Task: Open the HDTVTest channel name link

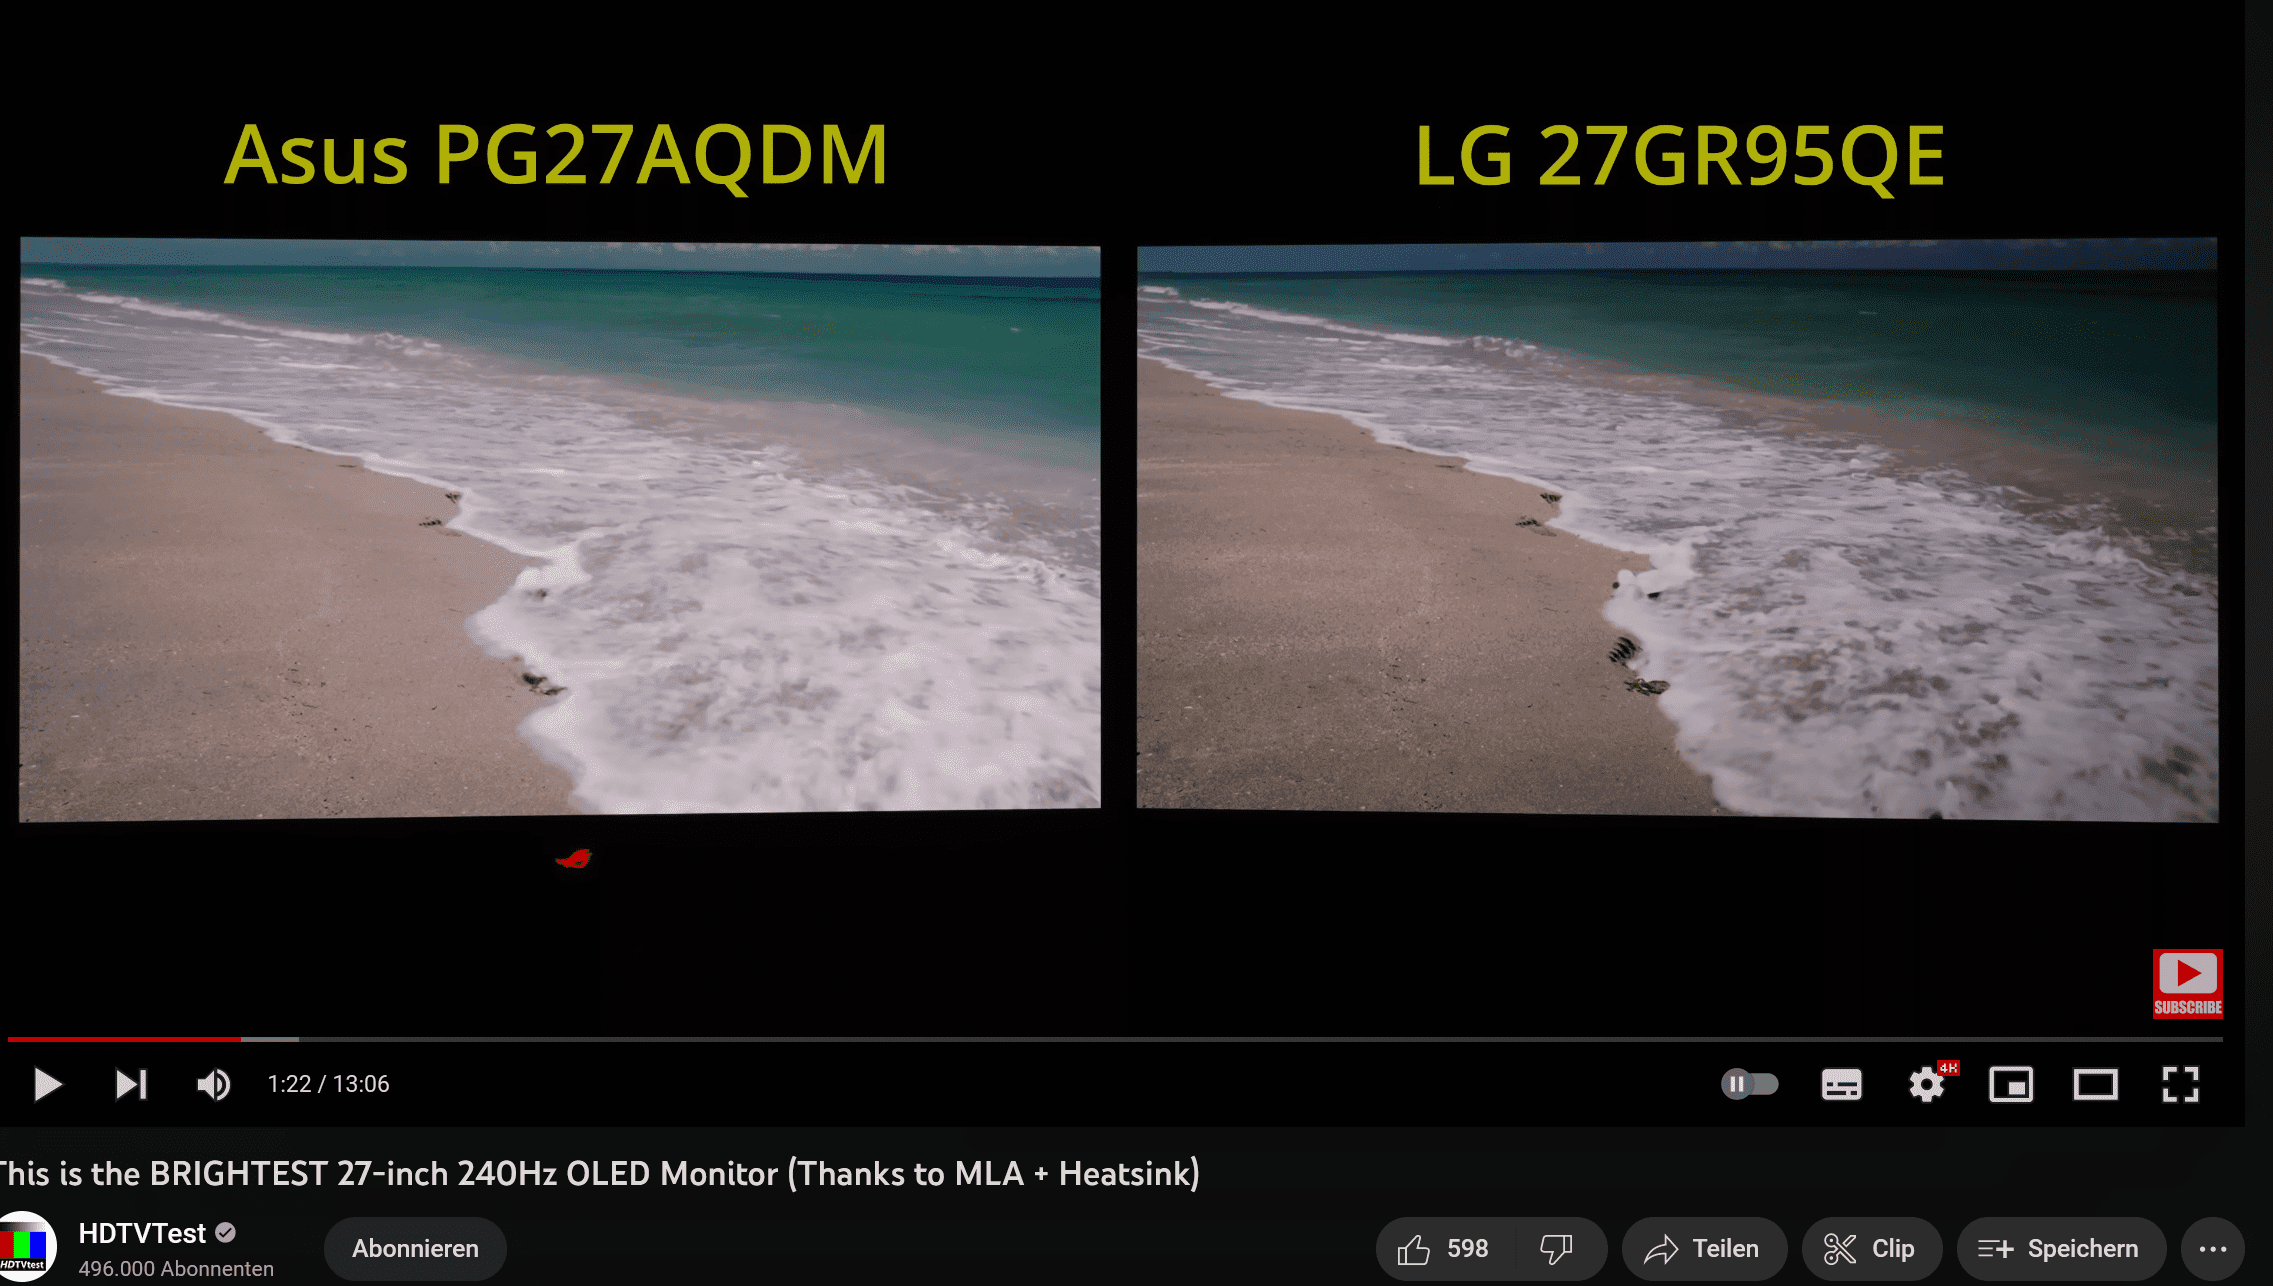Action: [x=142, y=1233]
